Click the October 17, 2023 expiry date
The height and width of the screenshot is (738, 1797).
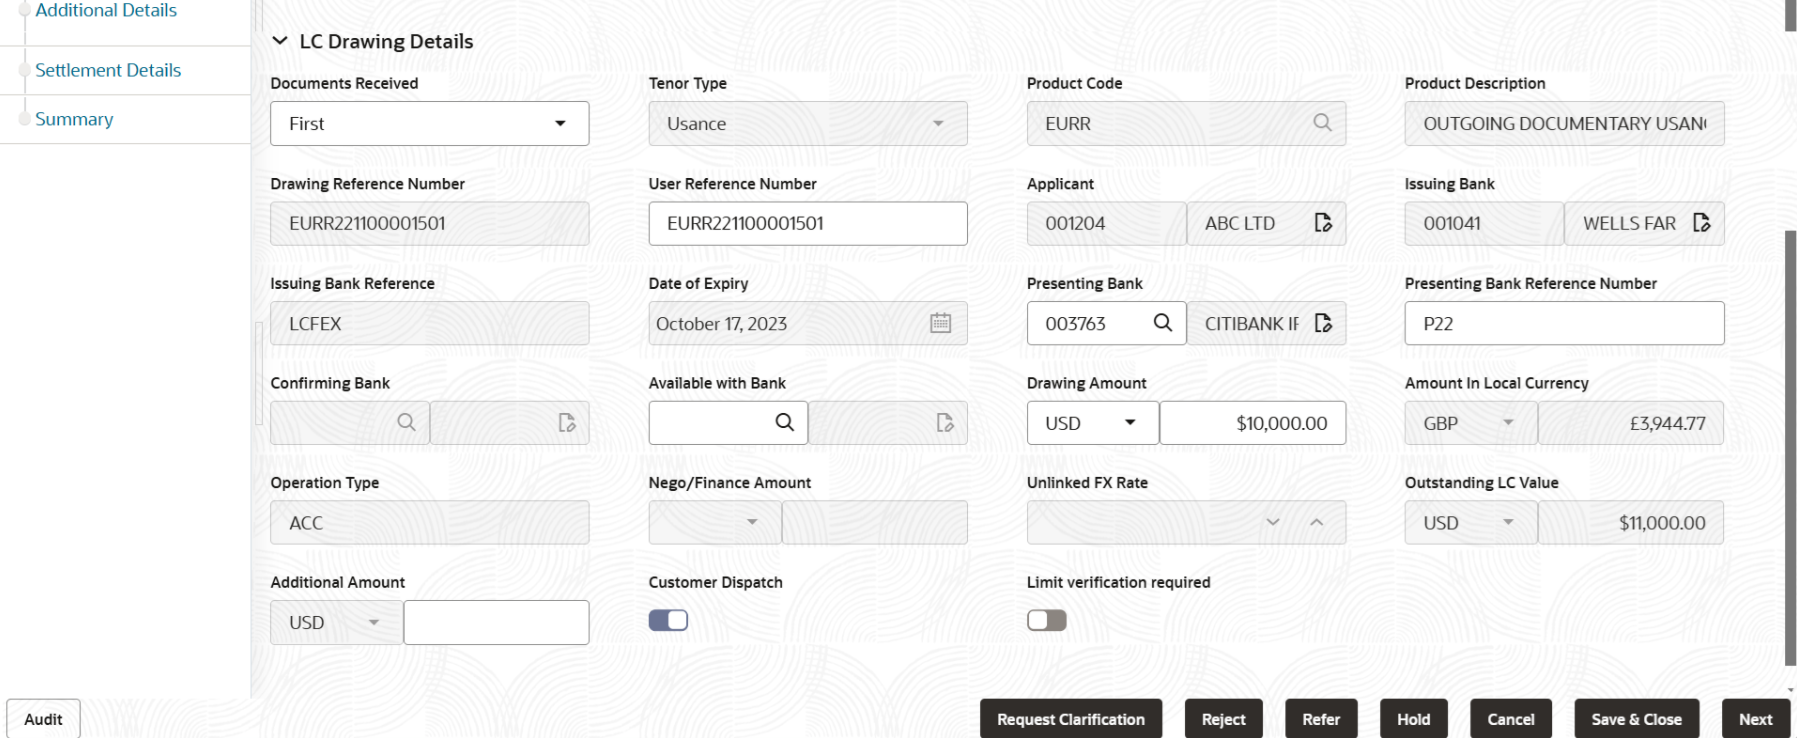click(x=721, y=323)
